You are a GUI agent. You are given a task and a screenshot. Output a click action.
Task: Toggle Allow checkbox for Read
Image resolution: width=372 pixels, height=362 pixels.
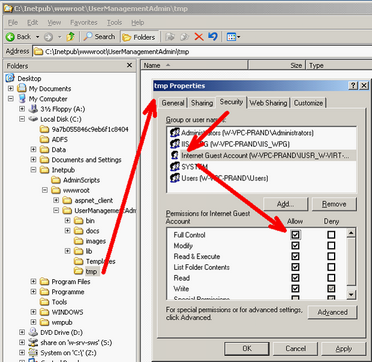point(295,278)
